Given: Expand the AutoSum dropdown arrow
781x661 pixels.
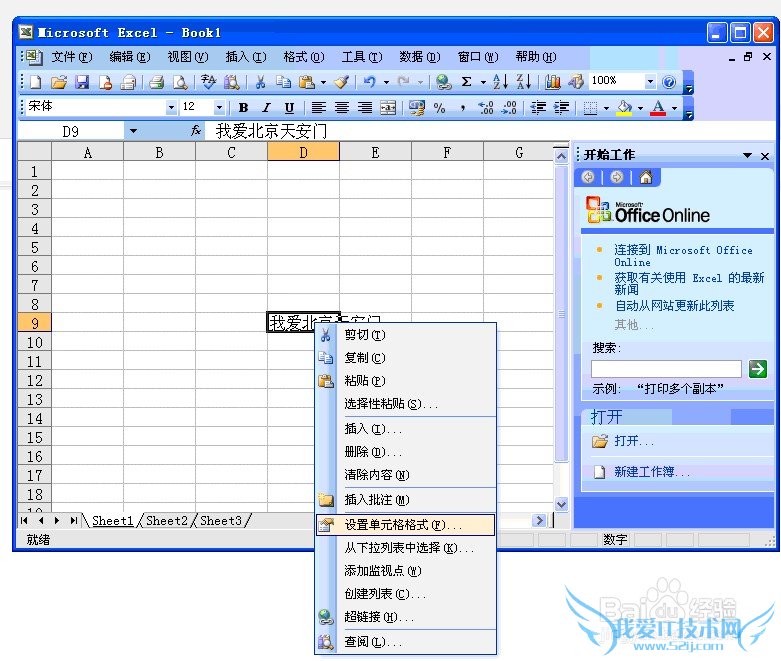Looking at the screenshot, I should (483, 82).
